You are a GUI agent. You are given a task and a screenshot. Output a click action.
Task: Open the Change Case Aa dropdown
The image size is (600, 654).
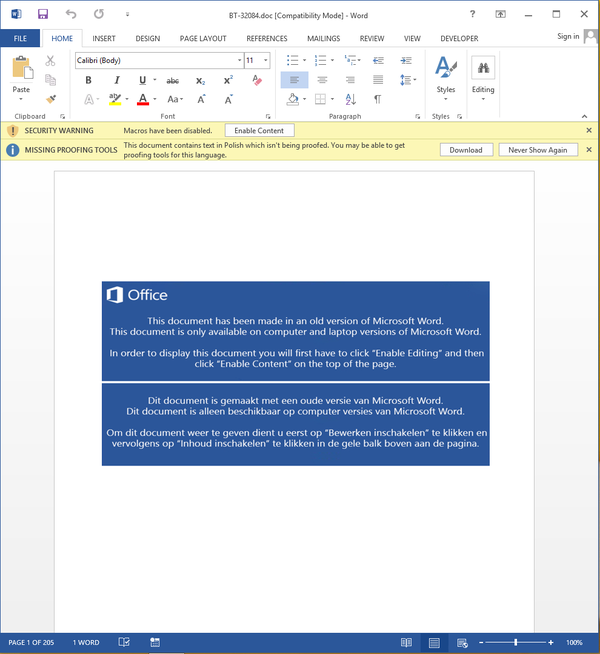click(x=175, y=99)
